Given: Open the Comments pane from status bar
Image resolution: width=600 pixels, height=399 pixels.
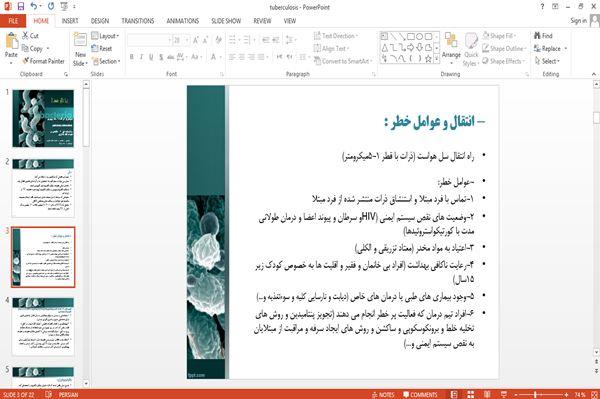Looking at the screenshot, I should point(420,394).
